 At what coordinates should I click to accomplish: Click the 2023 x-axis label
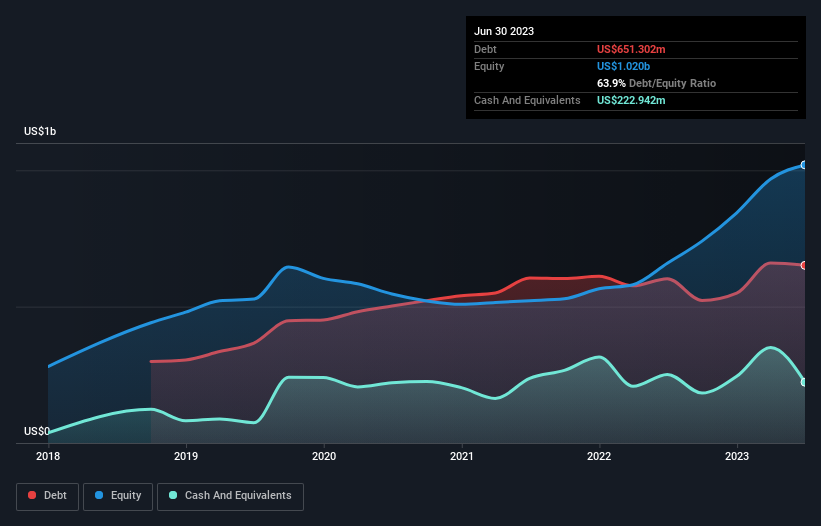[x=737, y=456]
